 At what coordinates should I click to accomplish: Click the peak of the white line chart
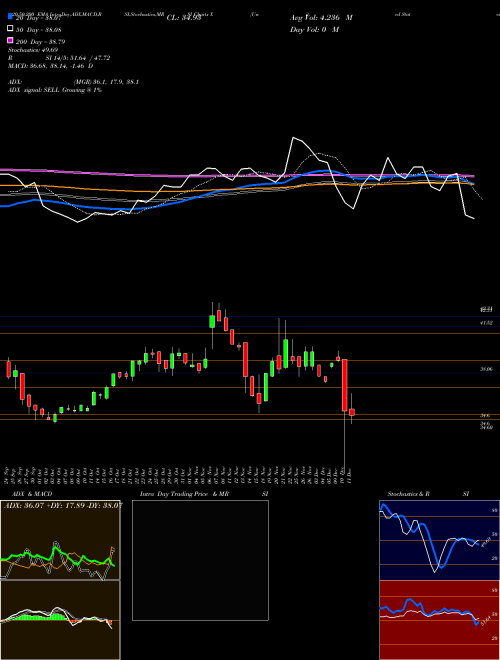(293, 138)
